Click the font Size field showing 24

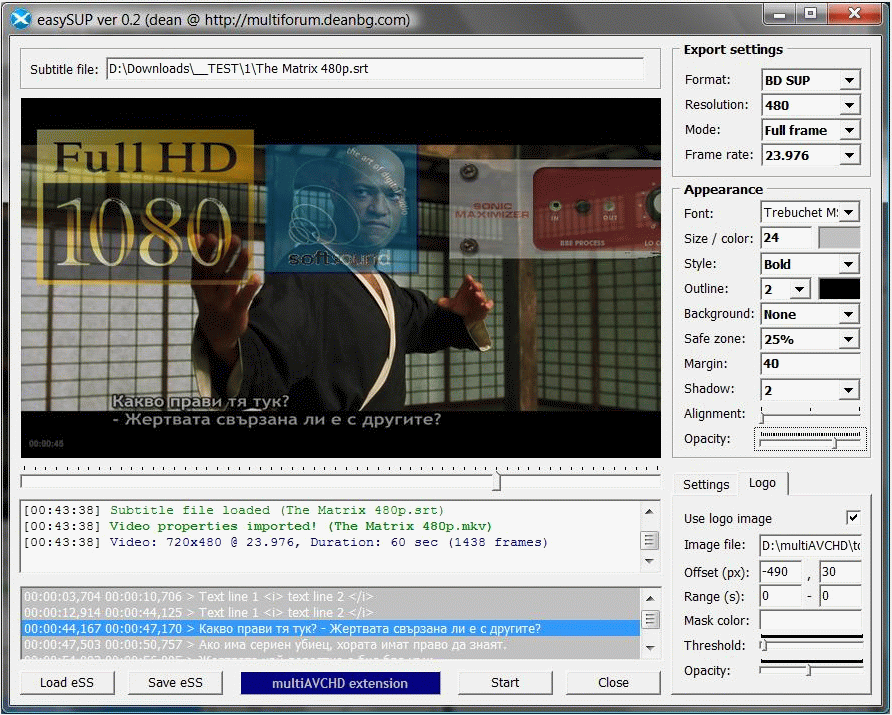[786, 238]
